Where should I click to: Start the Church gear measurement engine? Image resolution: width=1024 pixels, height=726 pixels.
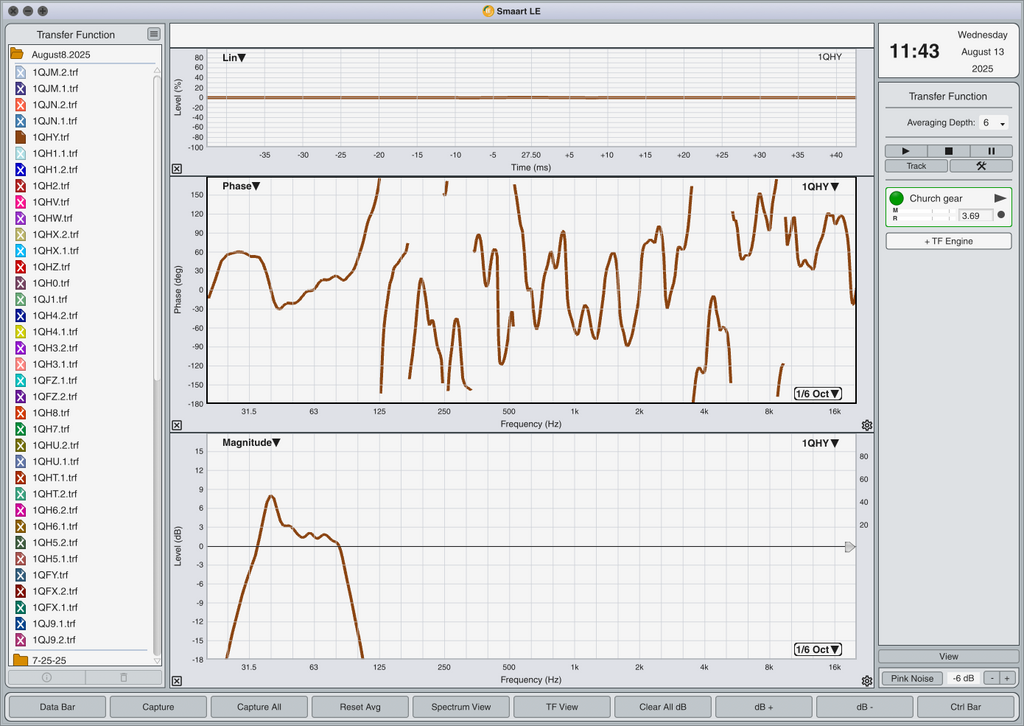click(1000, 198)
